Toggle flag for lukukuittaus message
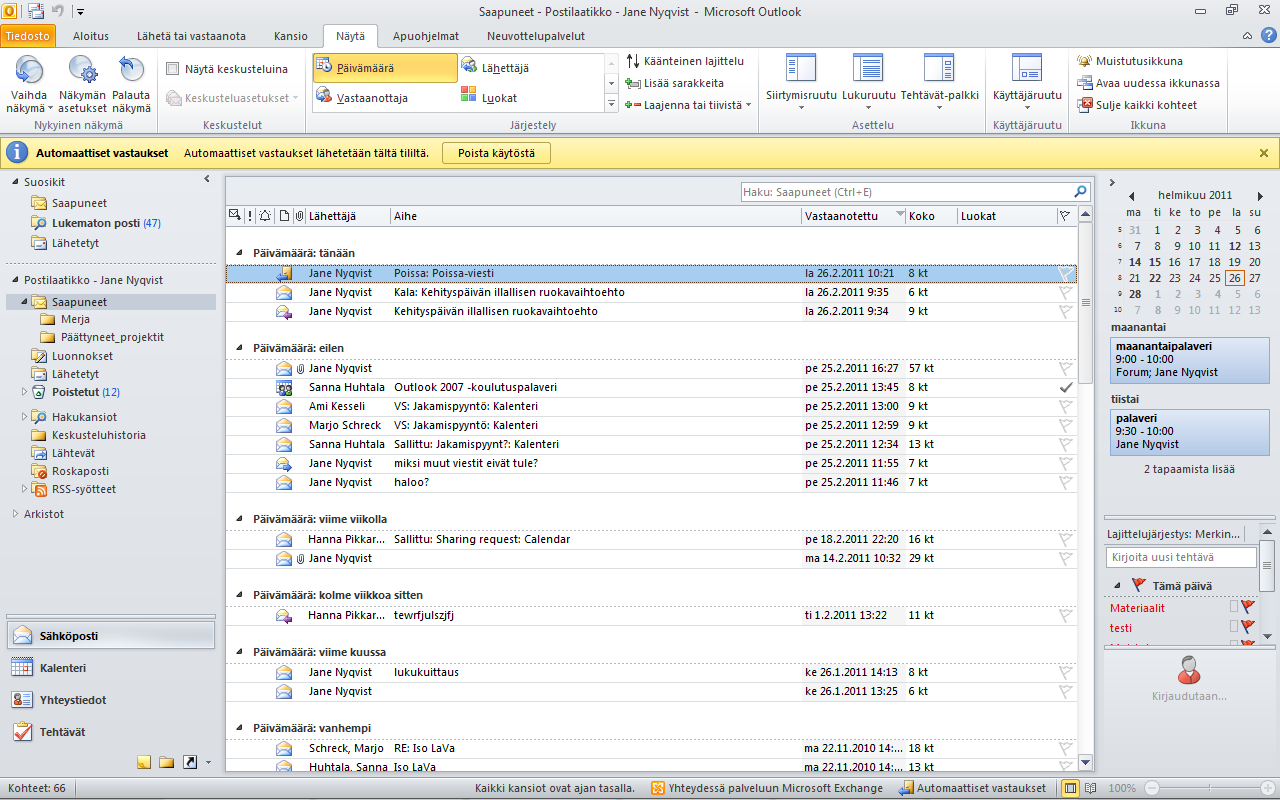Image resolution: width=1280 pixels, height=800 pixels. (1066, 672)
